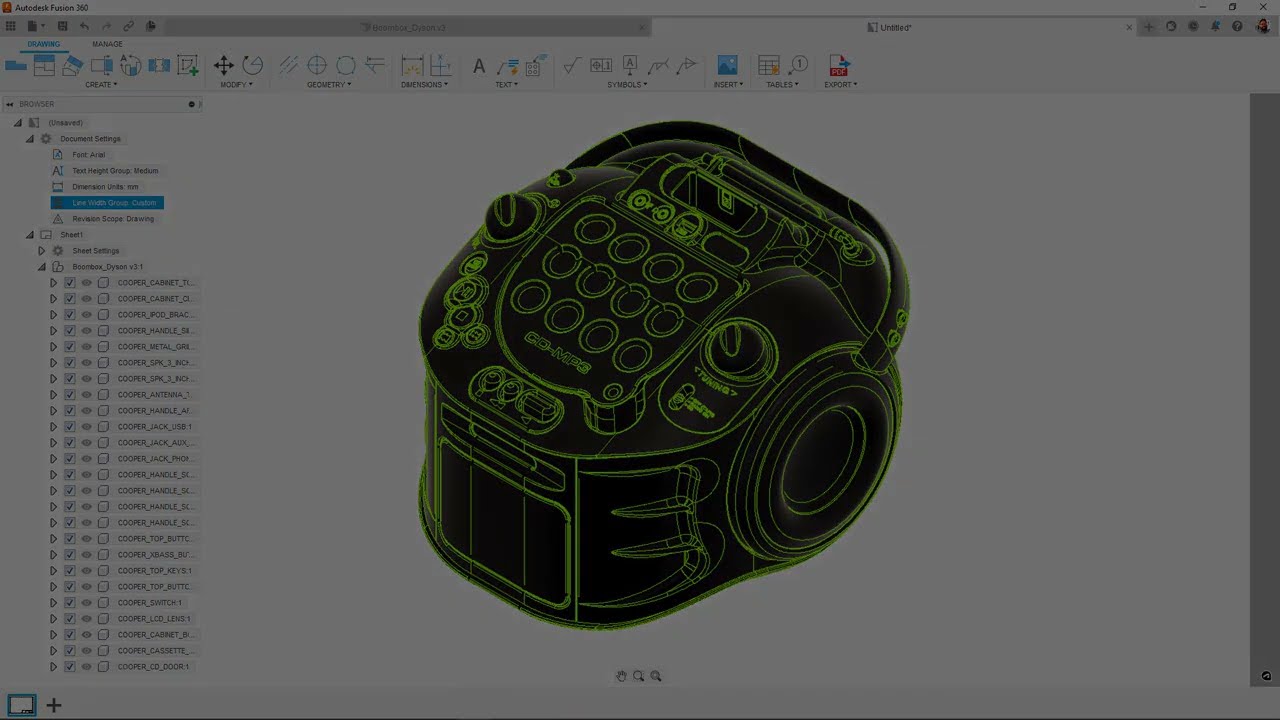Select the Detail View tool
Viewport: 1280px width, 720px height.
[x=102, y=66]
